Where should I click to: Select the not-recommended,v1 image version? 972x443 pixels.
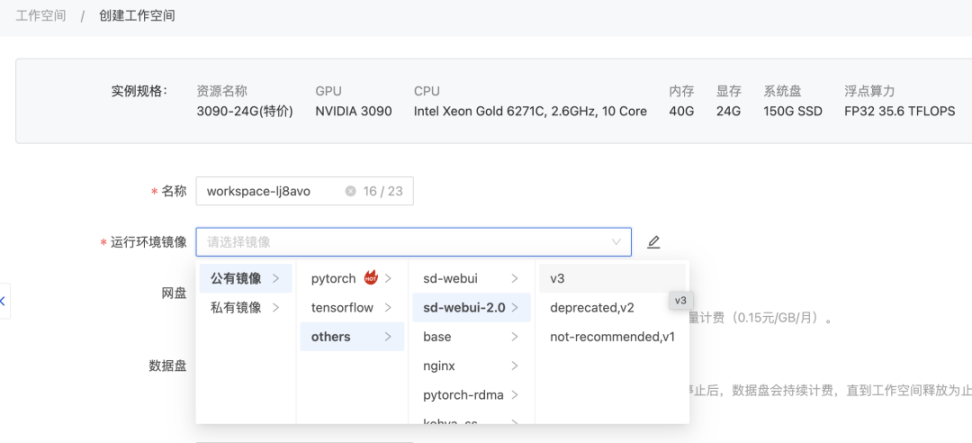[612, 337]
